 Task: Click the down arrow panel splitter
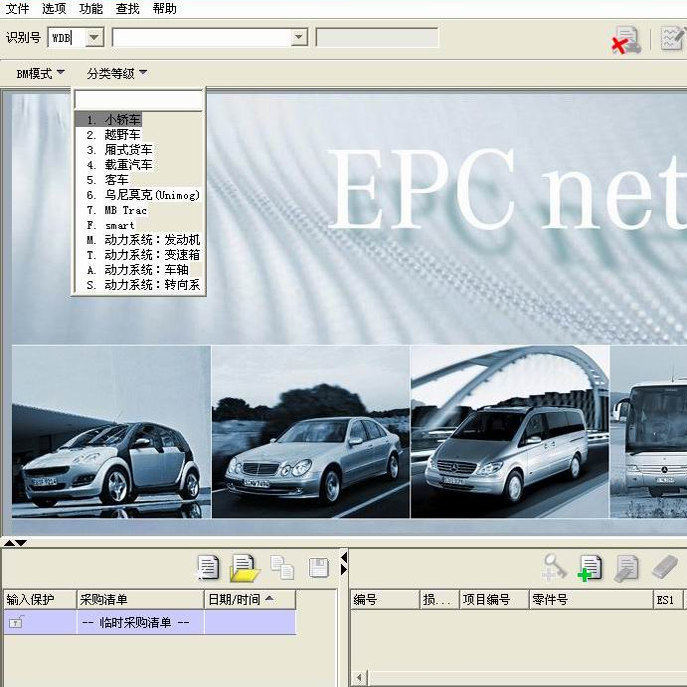pos(21,543)
